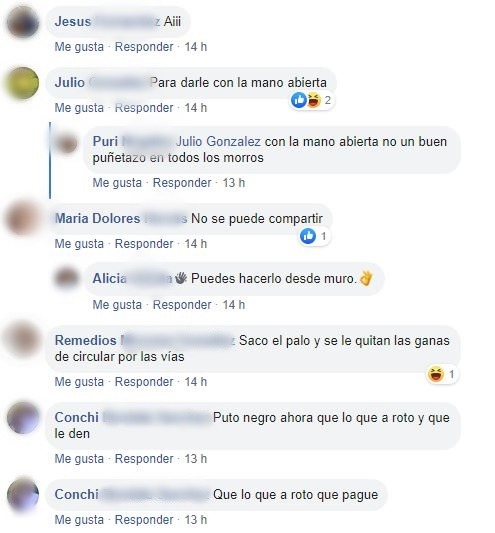
Task: Open Alicia's reply profile avatar
Action: pos(66,279)
